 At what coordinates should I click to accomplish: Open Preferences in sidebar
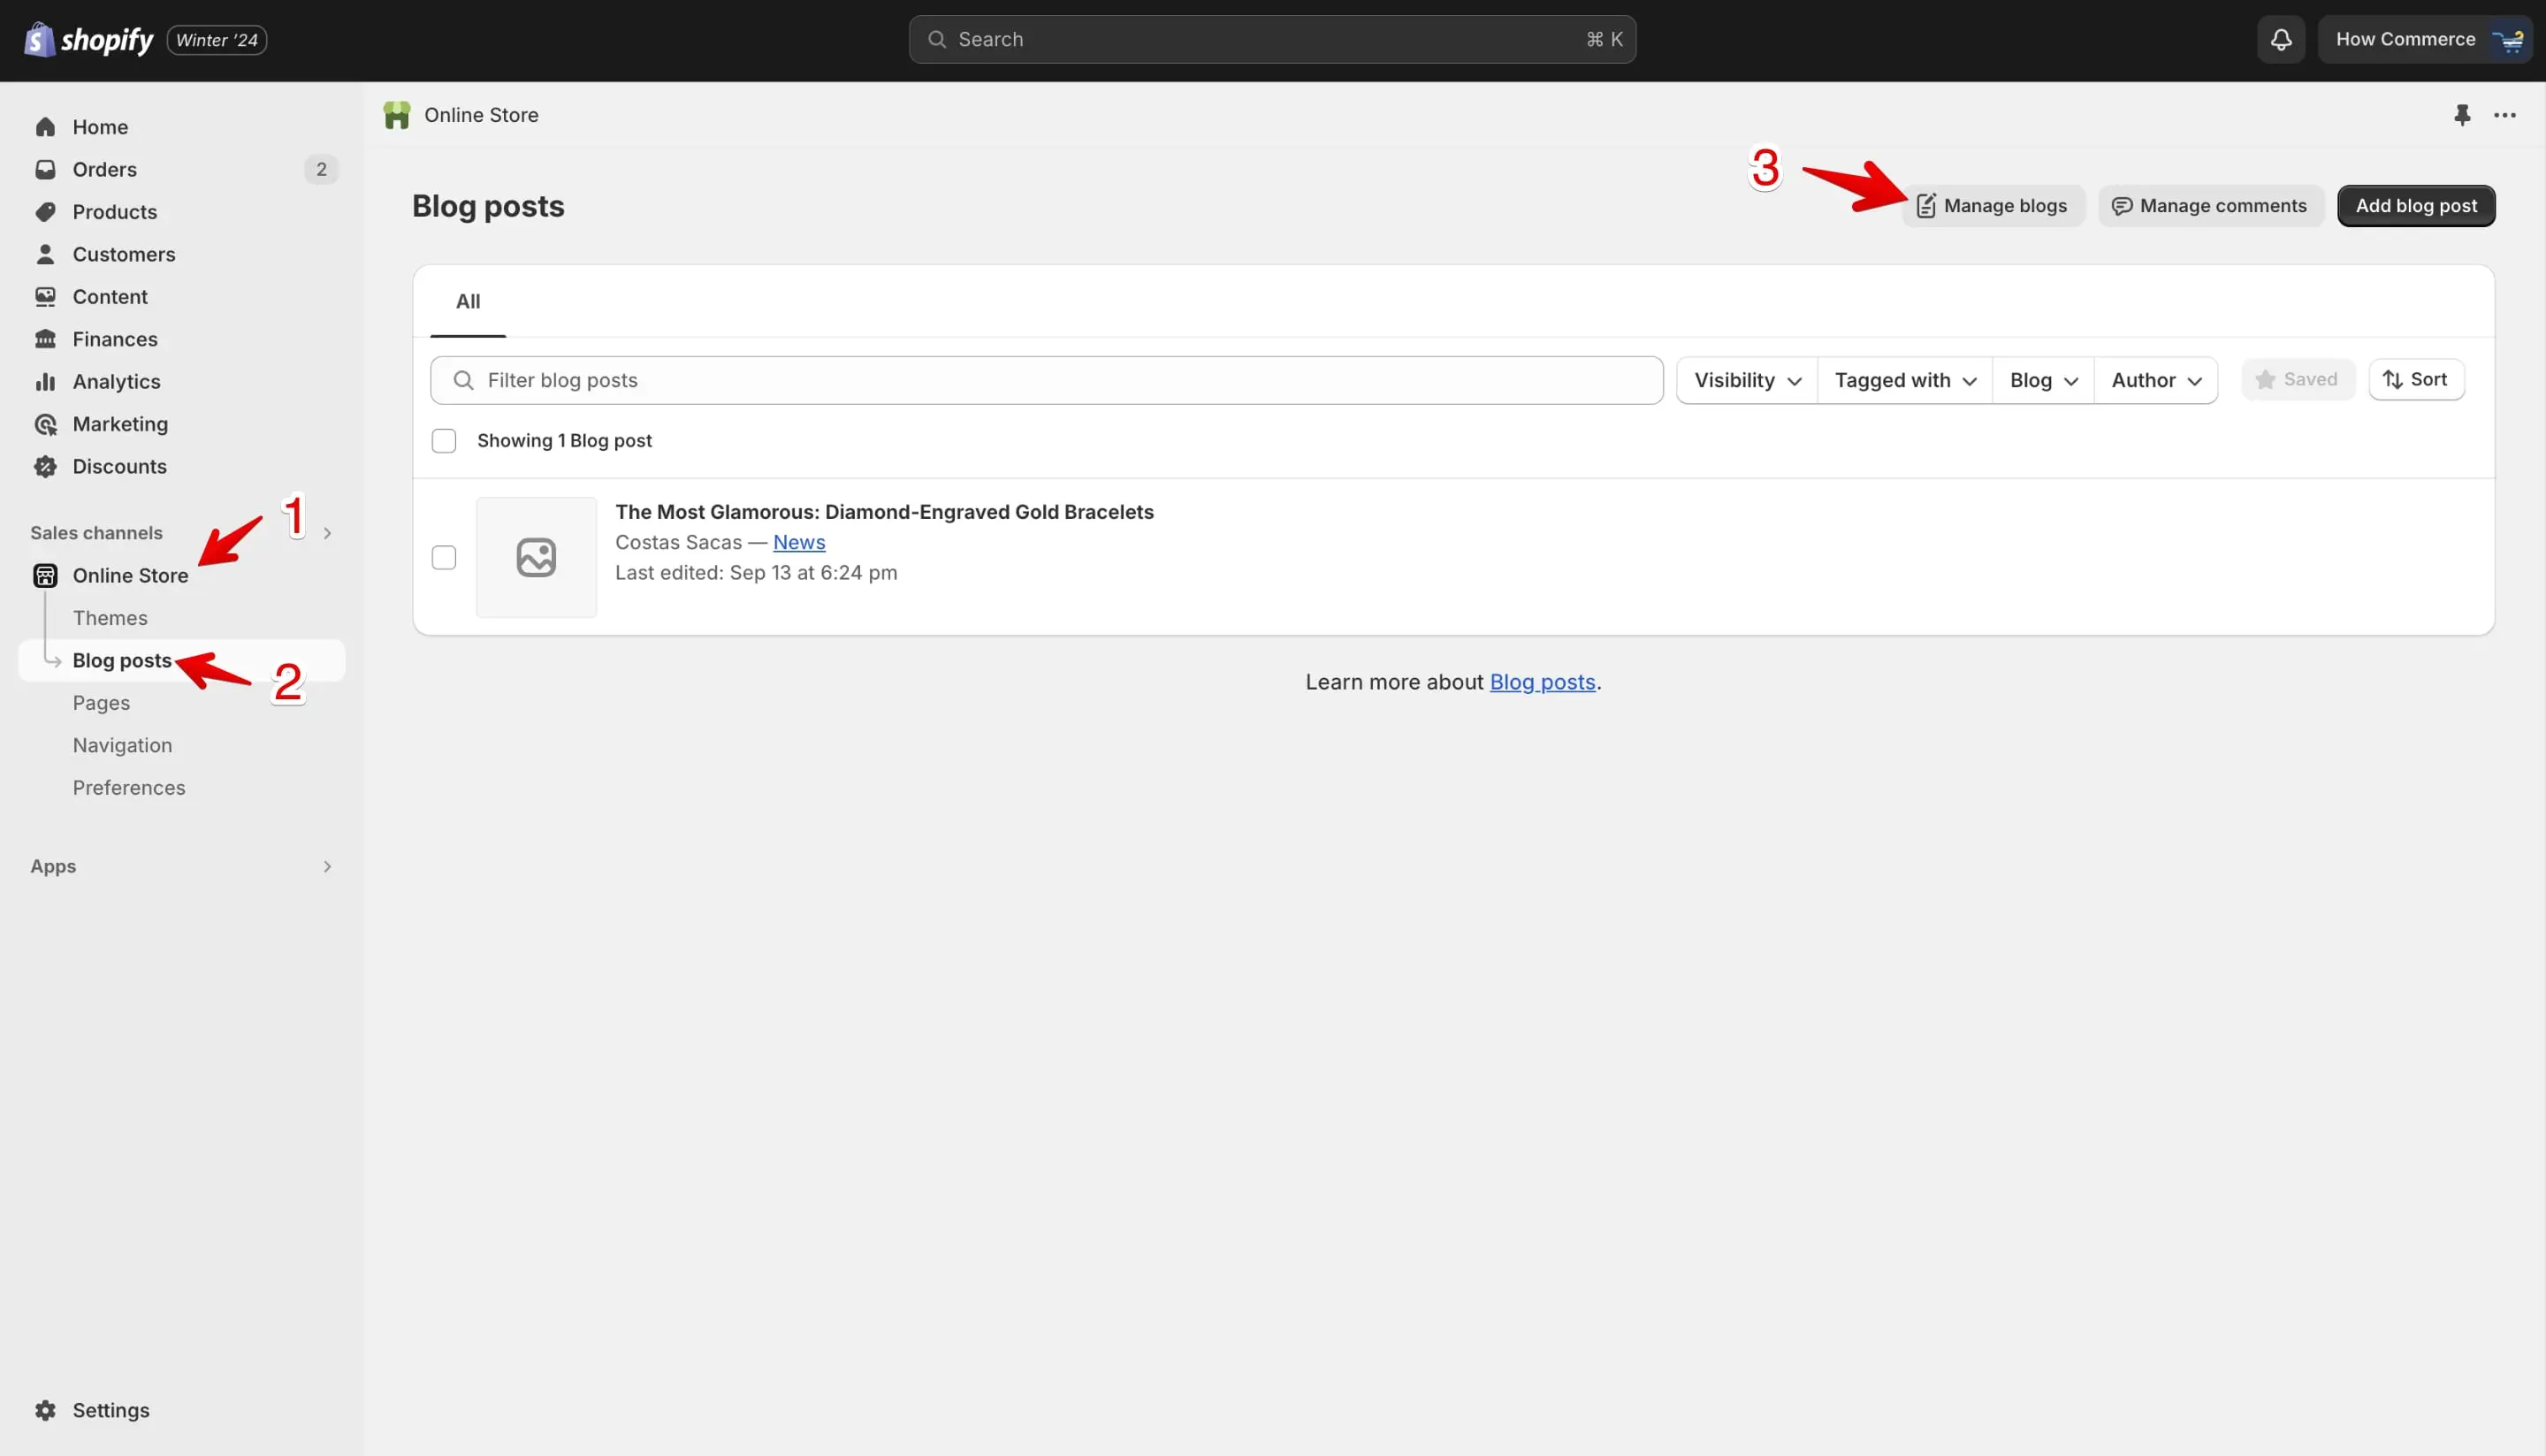point(129,788)
